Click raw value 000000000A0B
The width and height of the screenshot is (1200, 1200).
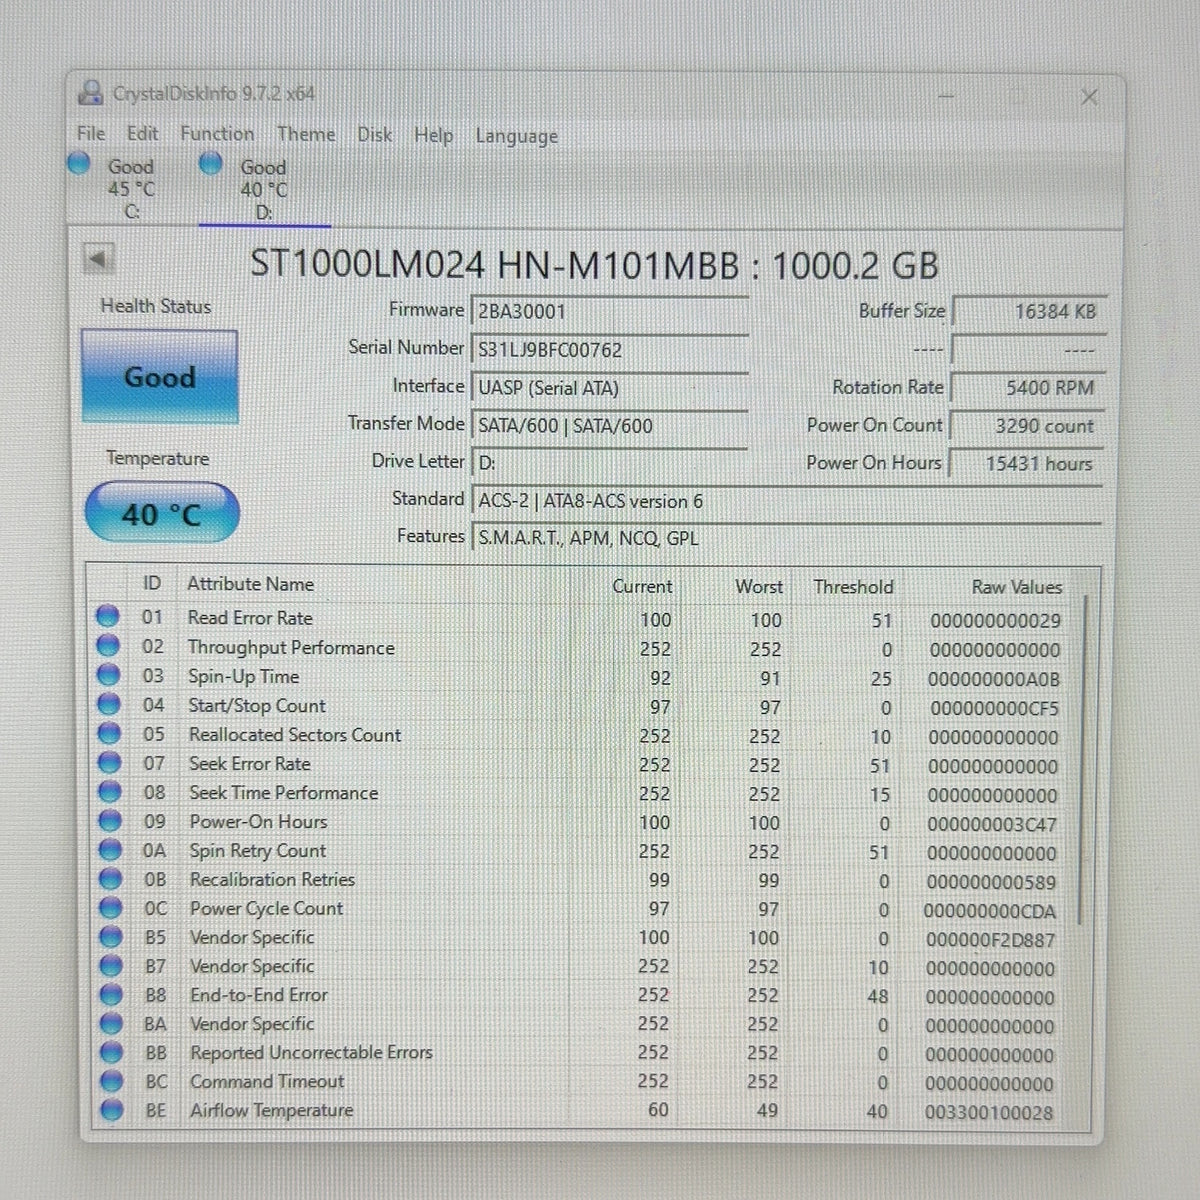pos(993,679)
